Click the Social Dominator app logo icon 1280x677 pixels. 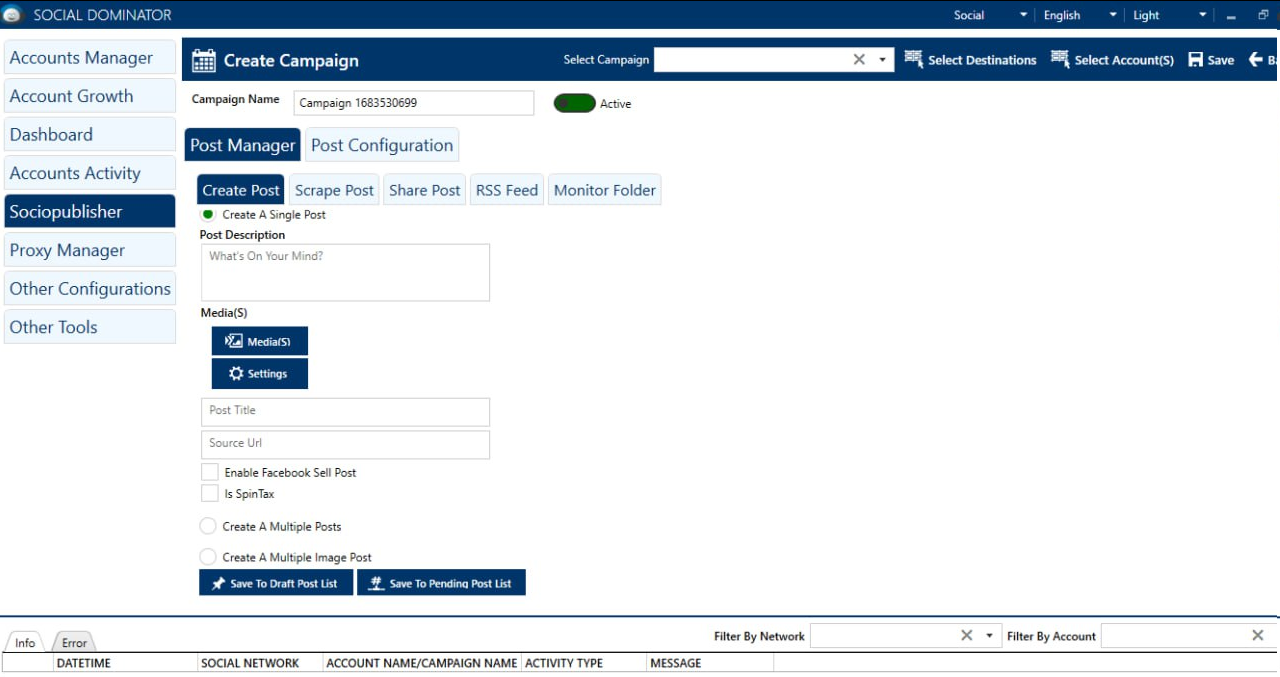12,15
